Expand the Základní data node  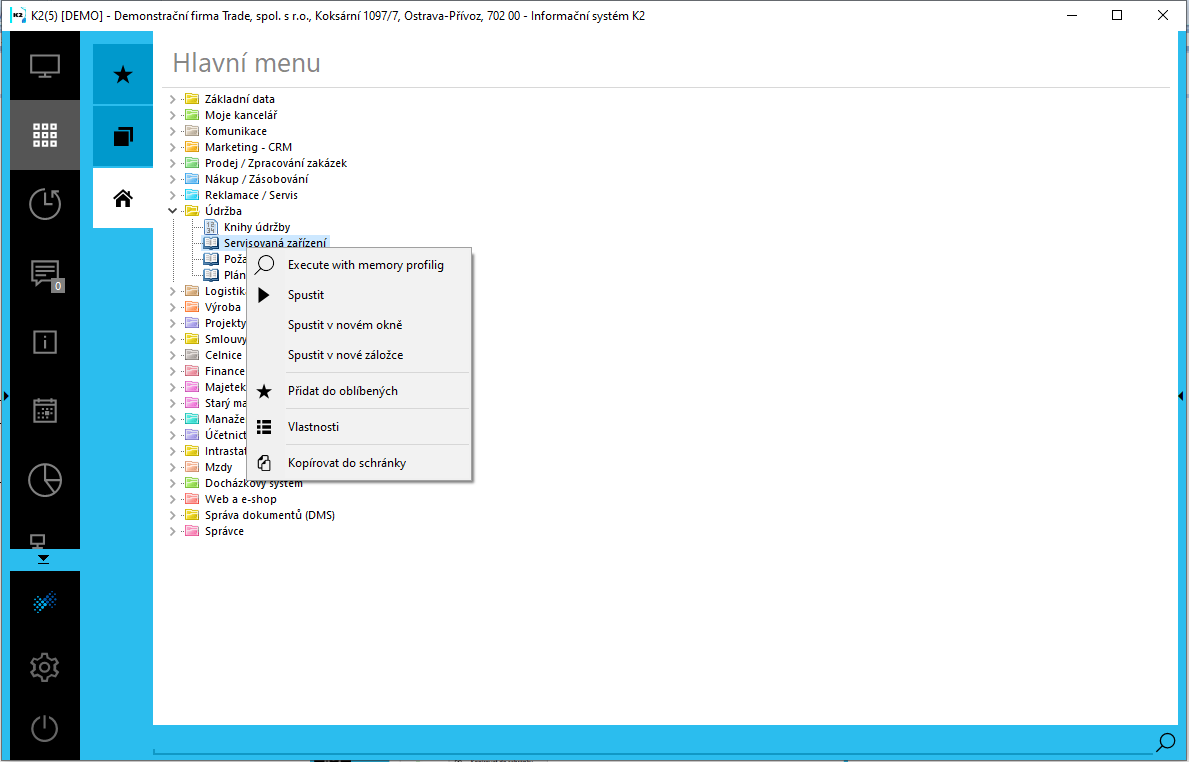(x=173, y=99)
